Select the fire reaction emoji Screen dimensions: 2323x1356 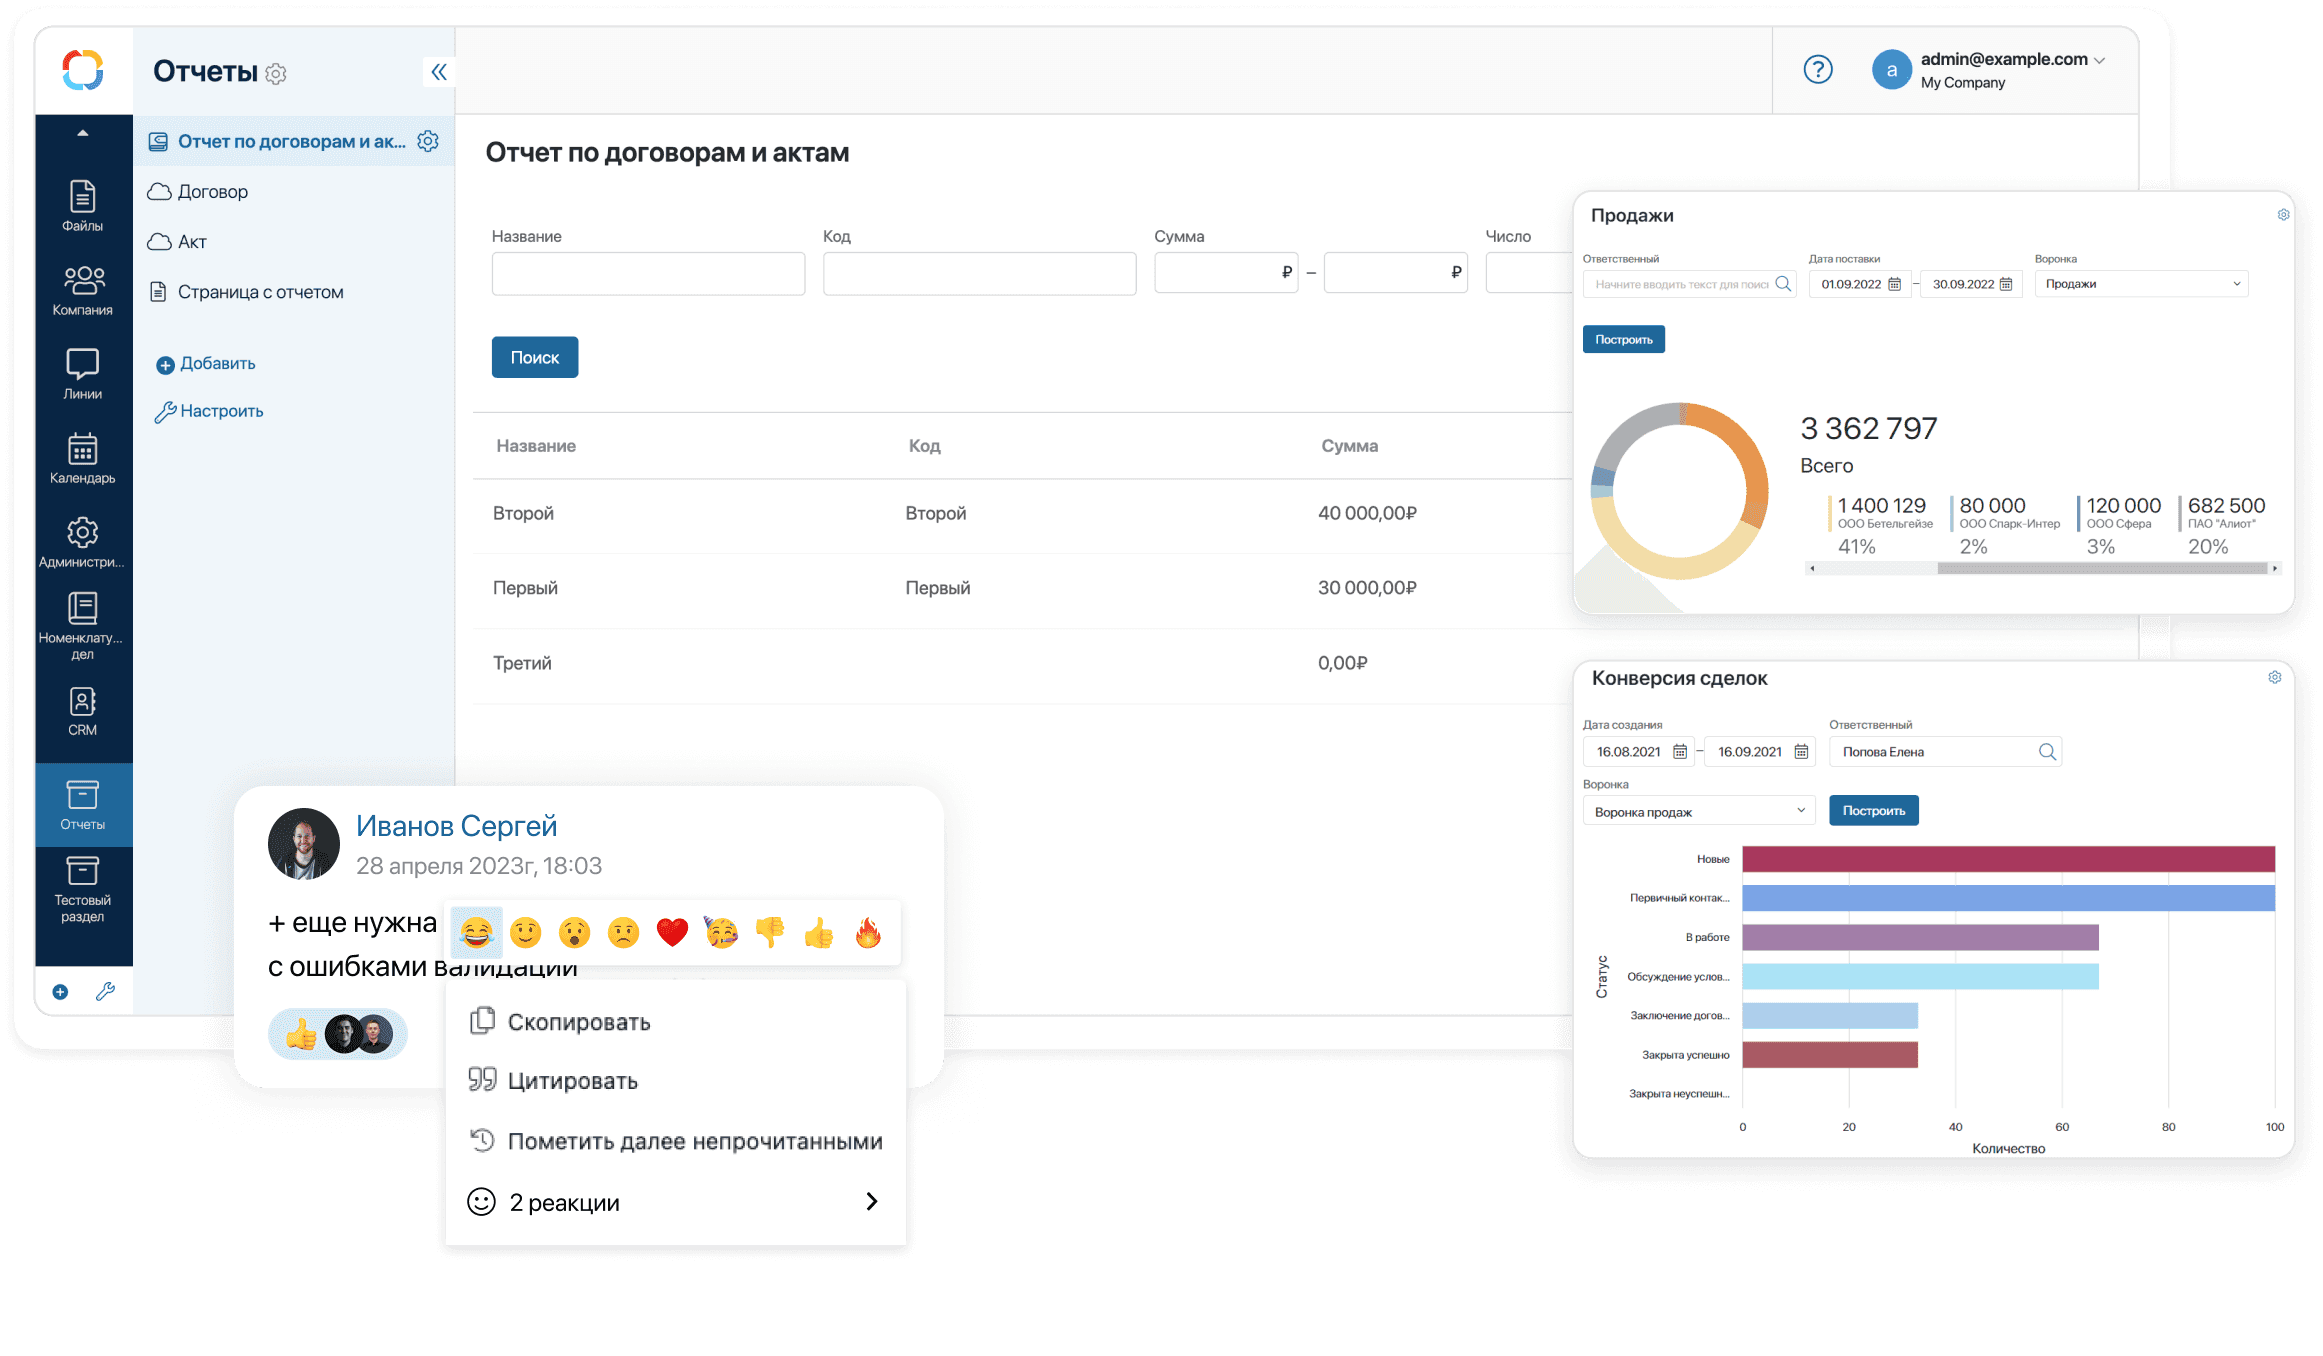[868, 933]
